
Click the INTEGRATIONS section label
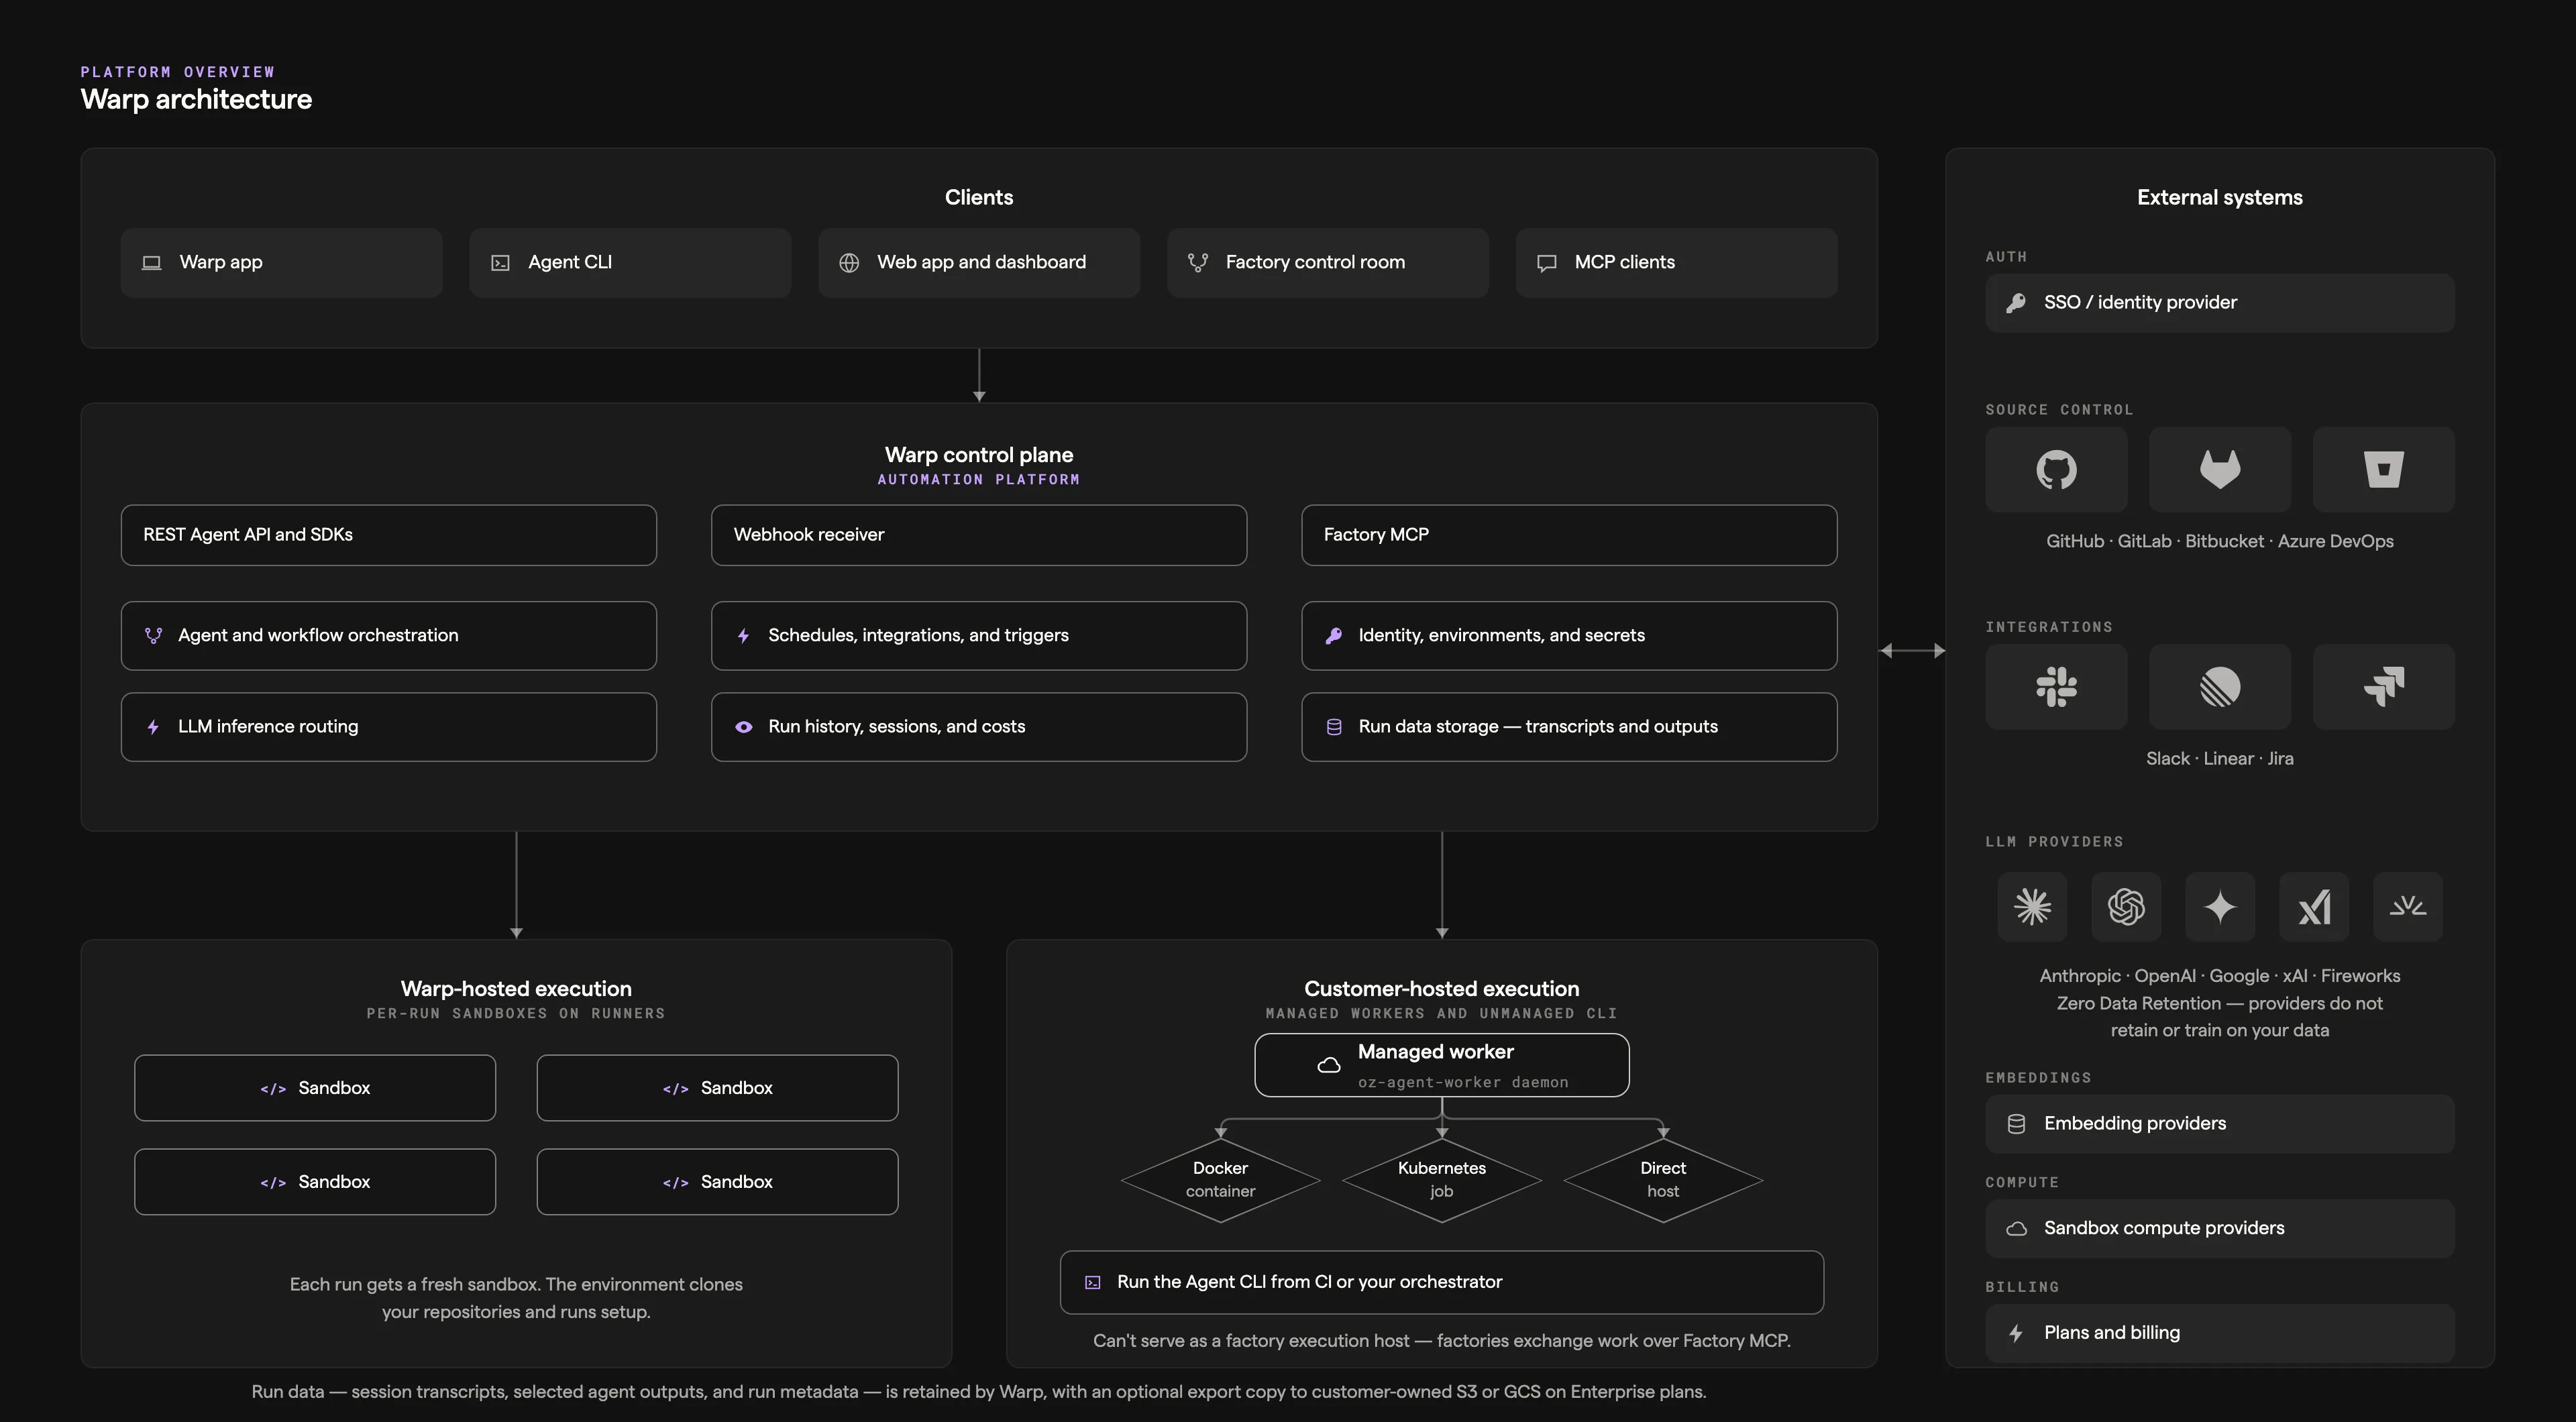2049,627
